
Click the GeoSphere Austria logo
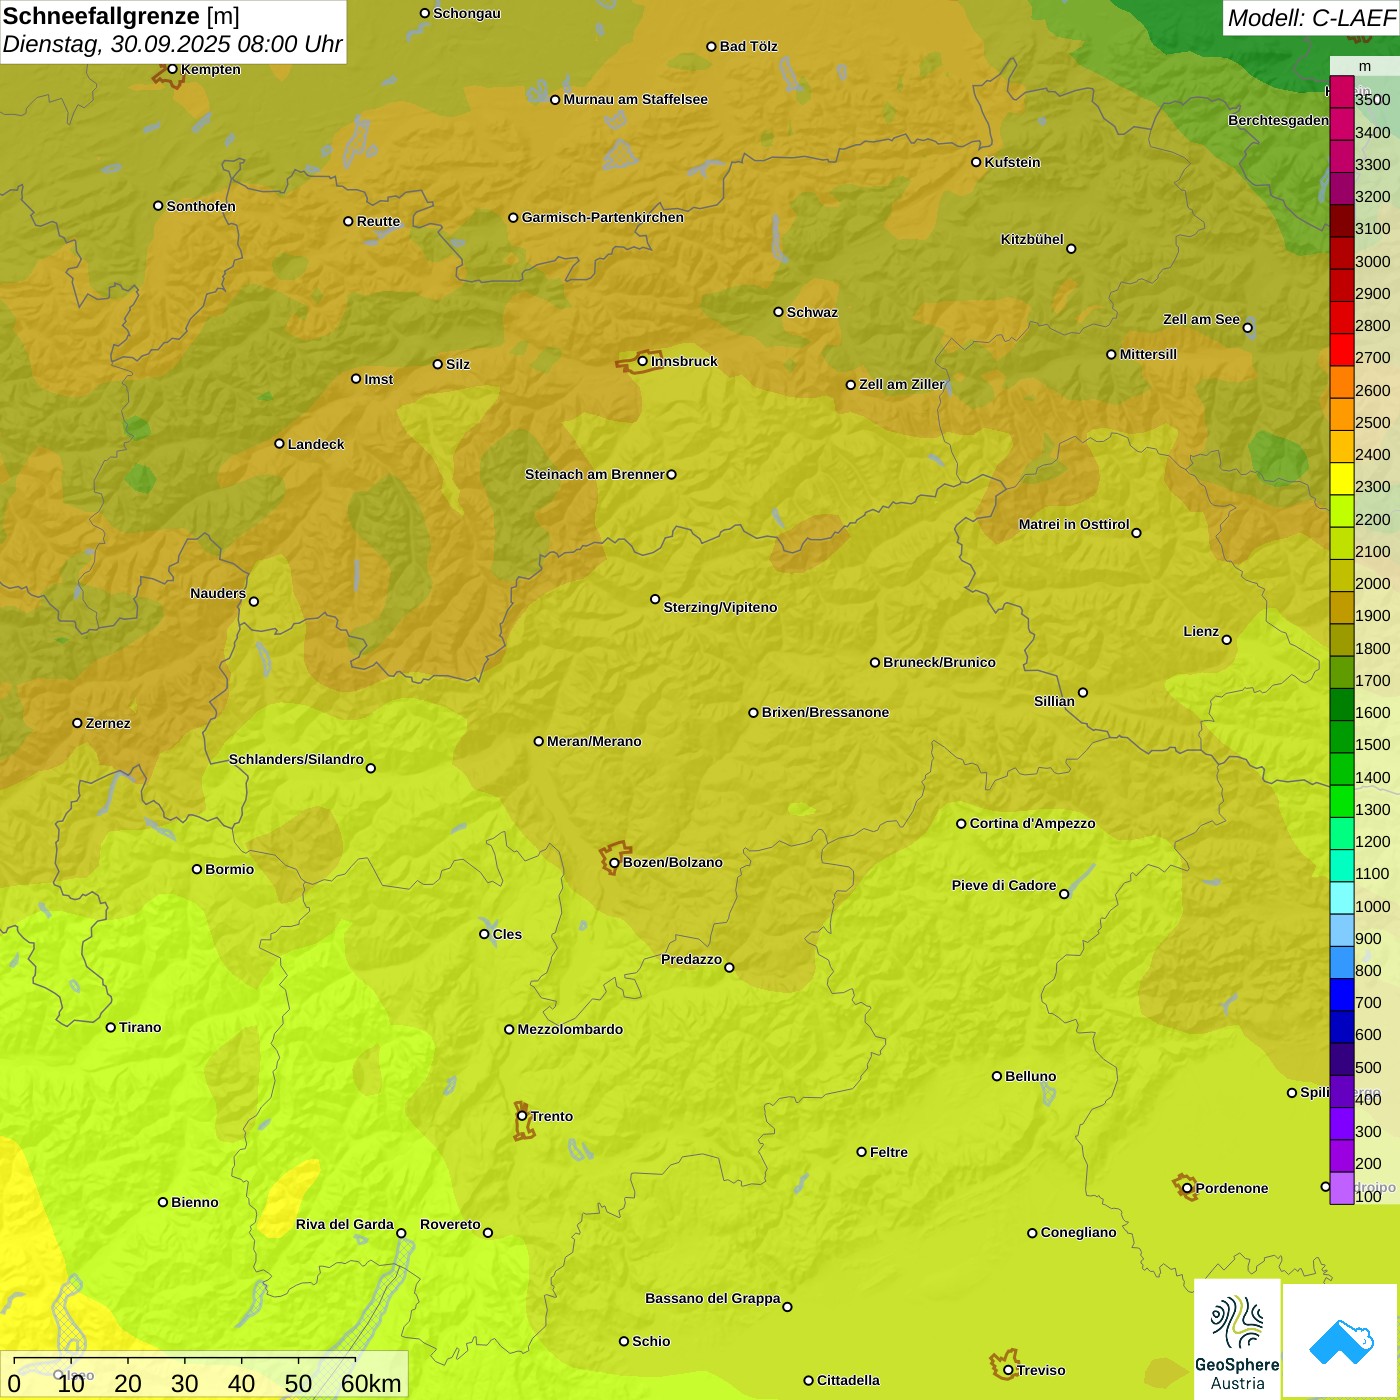(1237, 1339)
